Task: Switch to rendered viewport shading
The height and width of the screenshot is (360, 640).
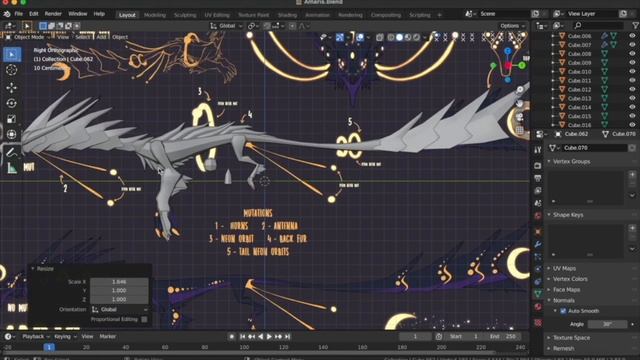Action: click(x=416, y=37)
